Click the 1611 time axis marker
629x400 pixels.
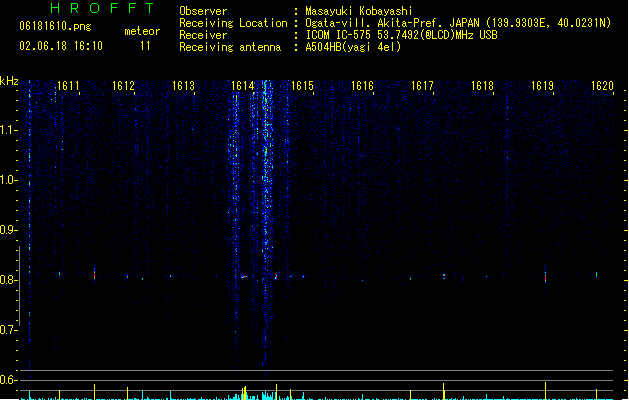click(68, 86)
